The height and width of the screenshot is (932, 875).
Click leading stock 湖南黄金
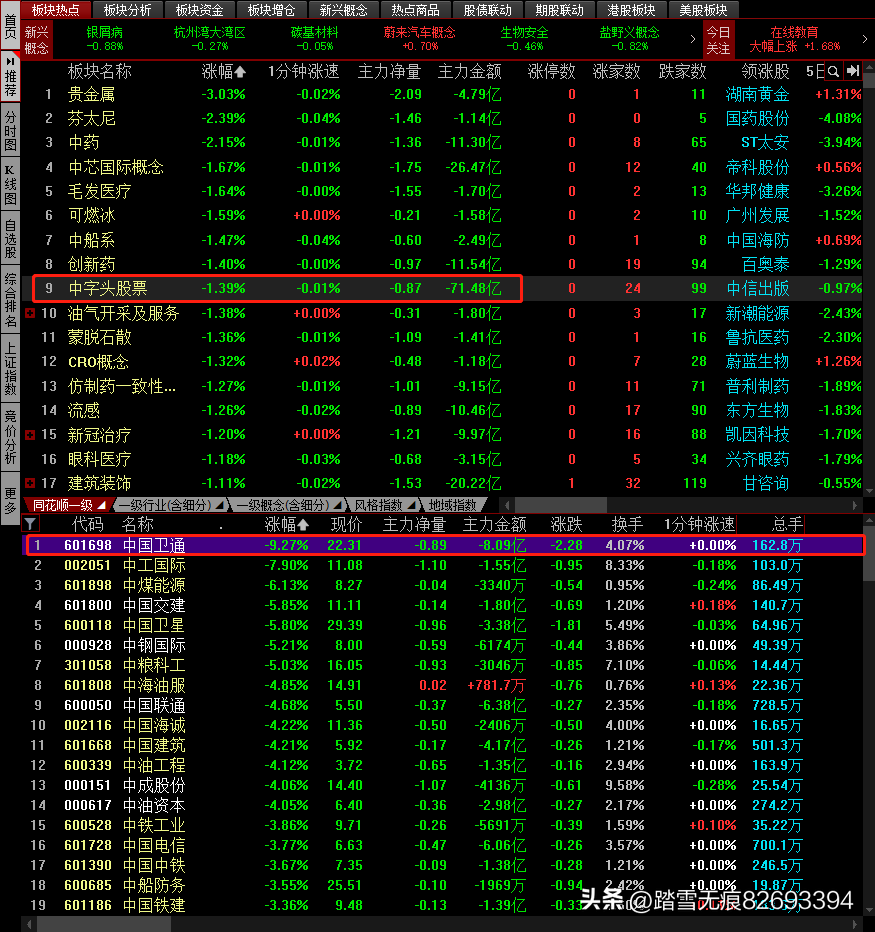[x=757, y=95]
